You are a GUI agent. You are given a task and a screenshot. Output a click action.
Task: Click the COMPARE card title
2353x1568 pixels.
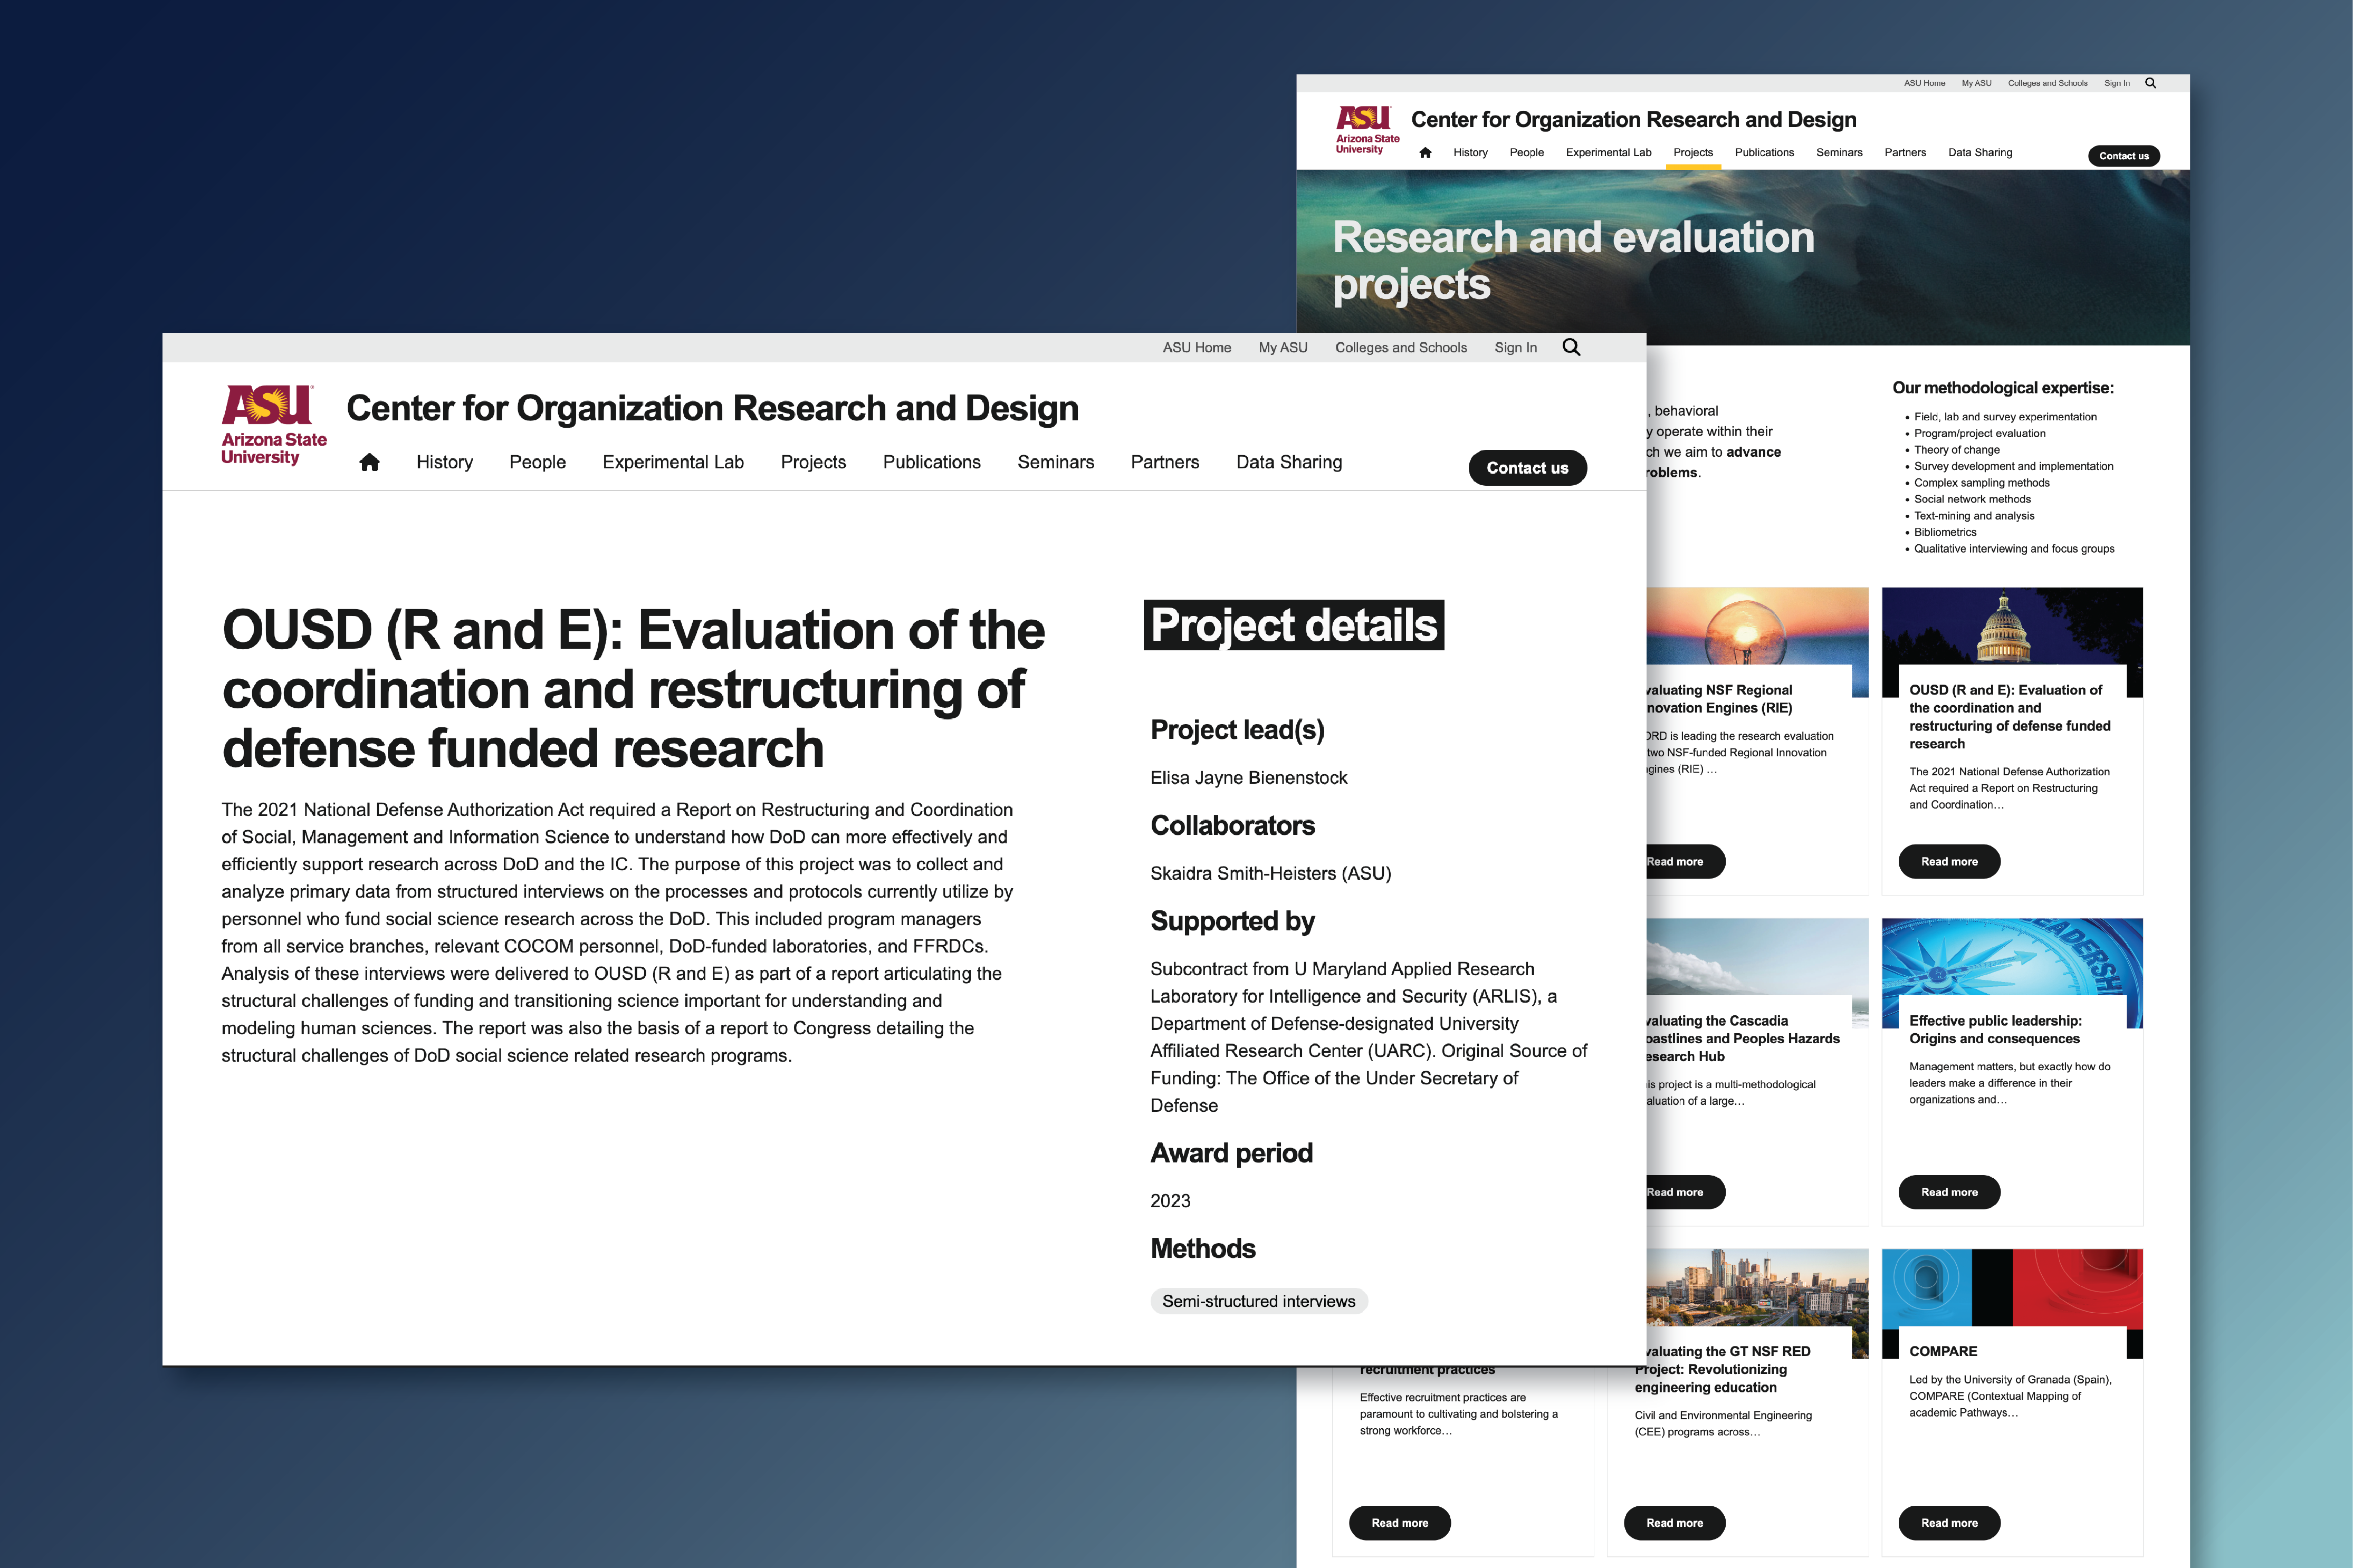coord(1942,1351)
